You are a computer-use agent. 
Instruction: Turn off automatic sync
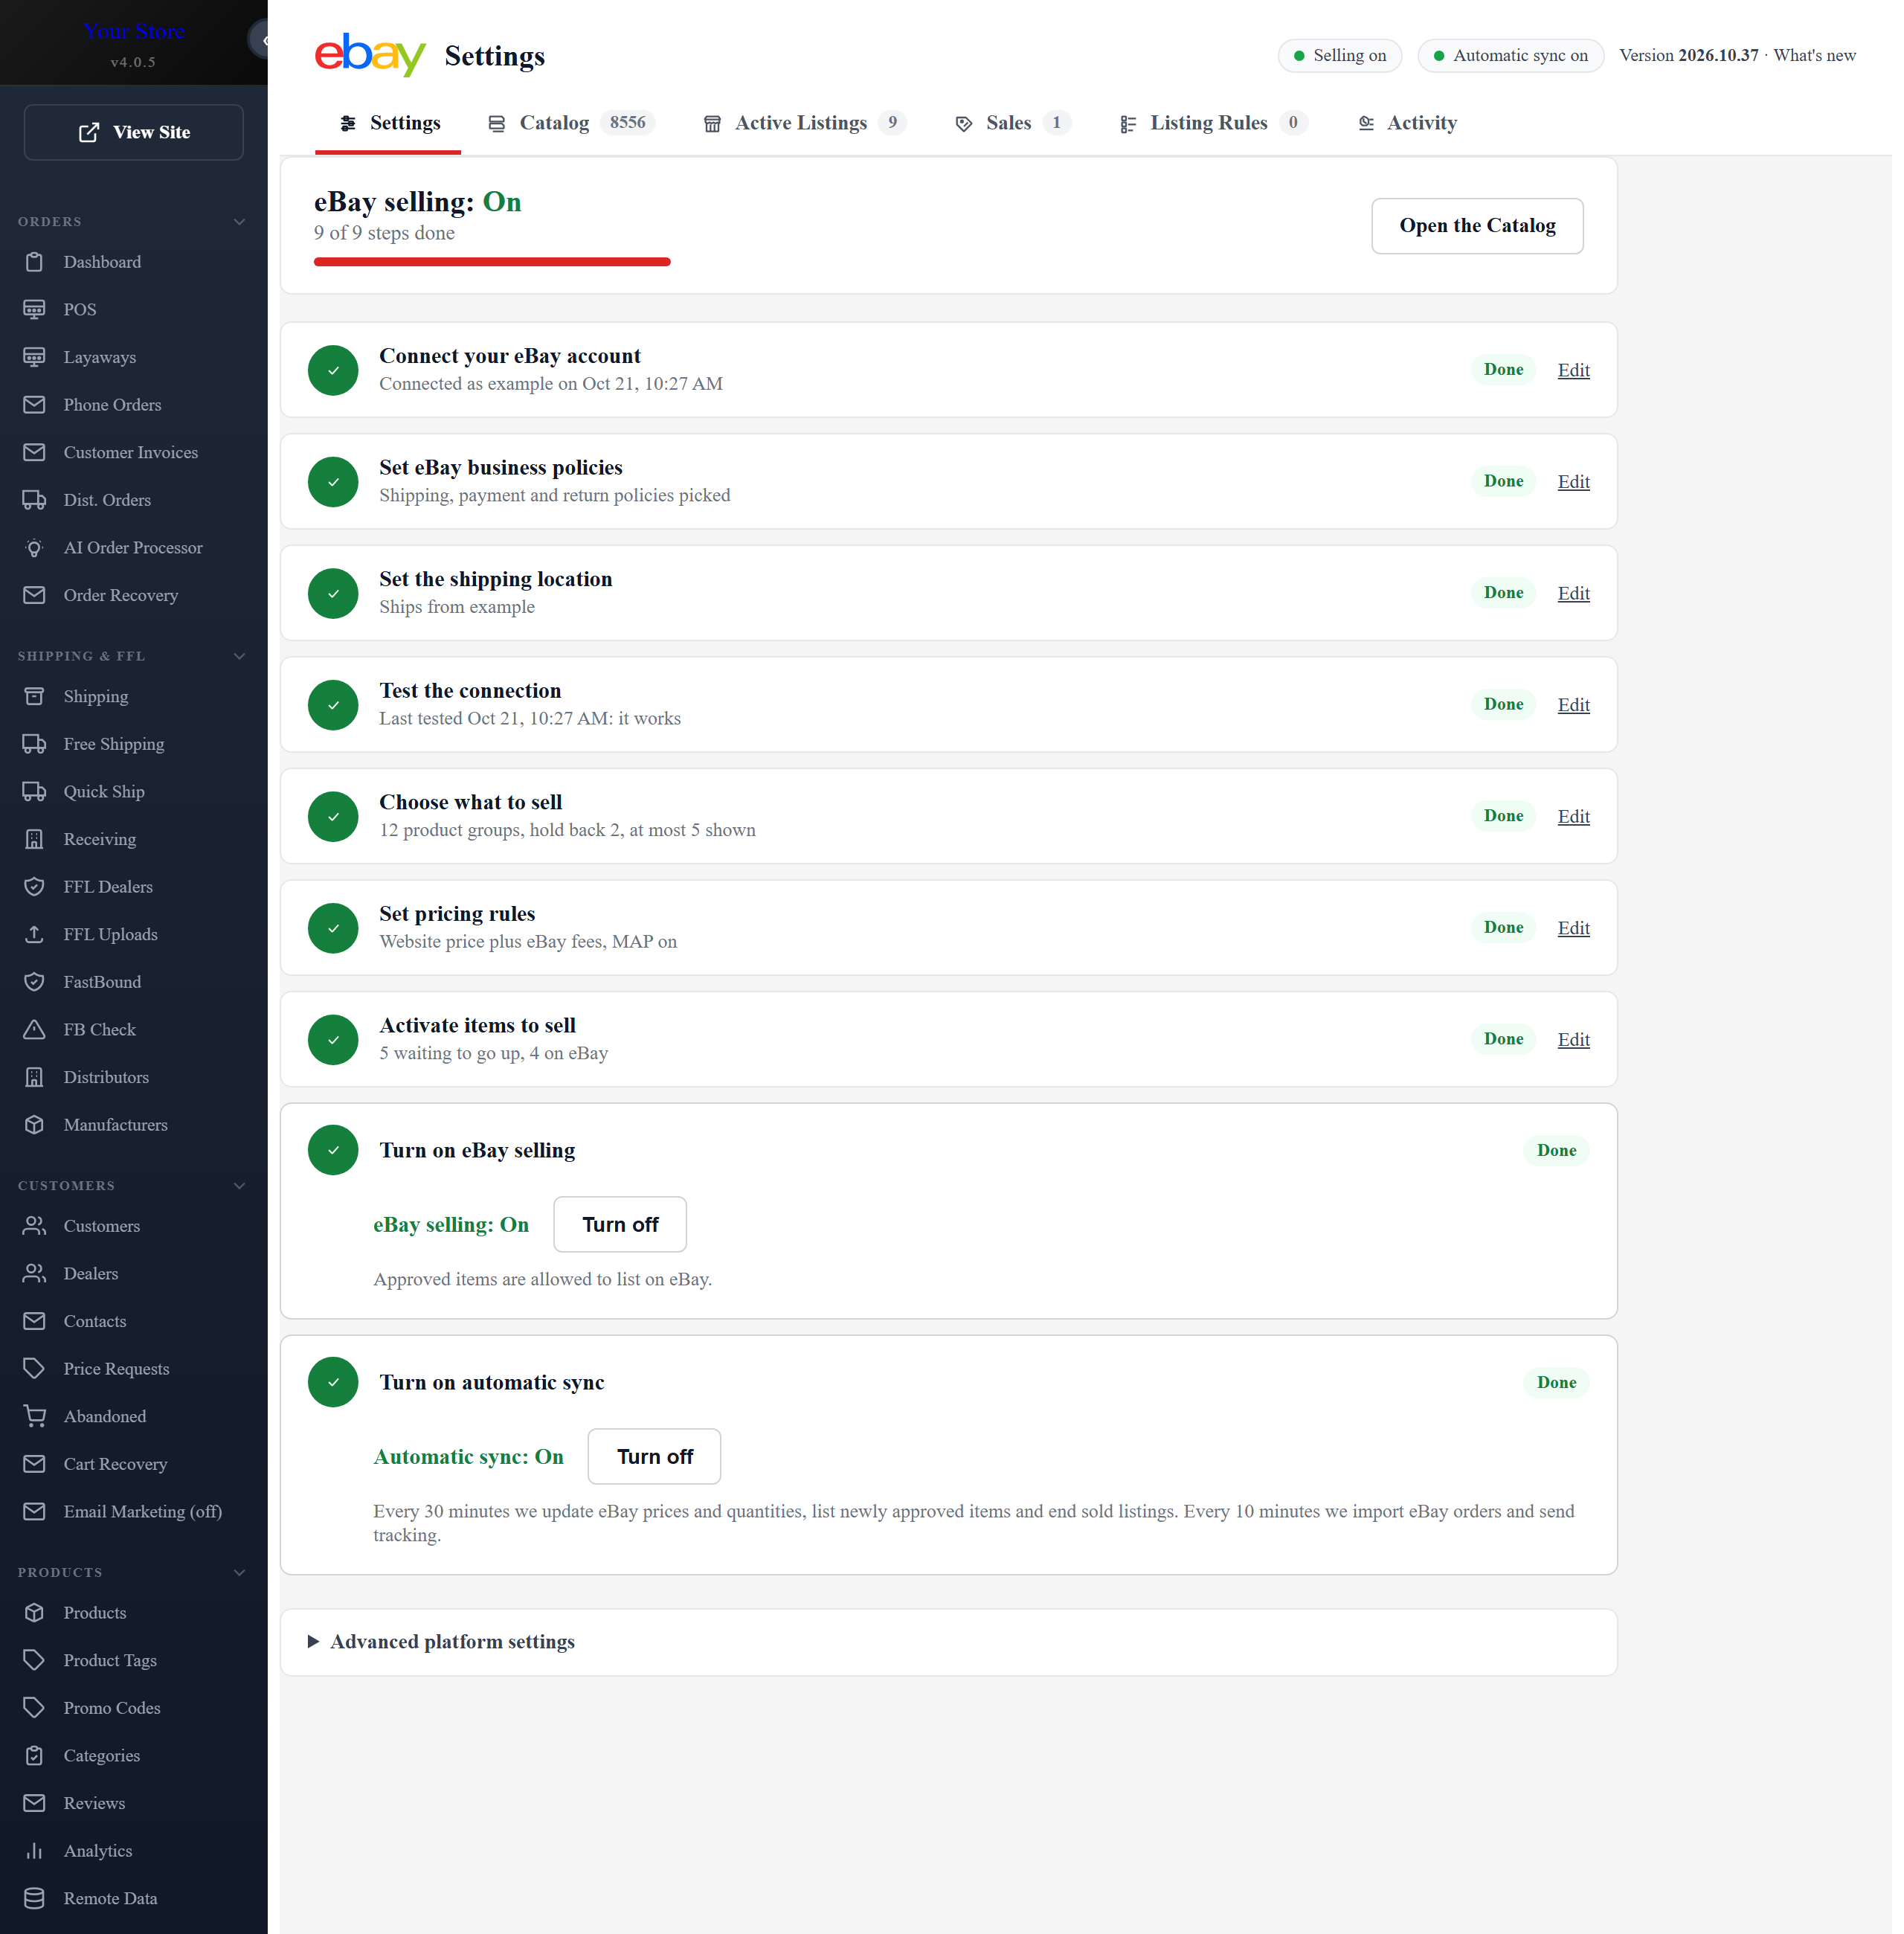point(654,1457)
